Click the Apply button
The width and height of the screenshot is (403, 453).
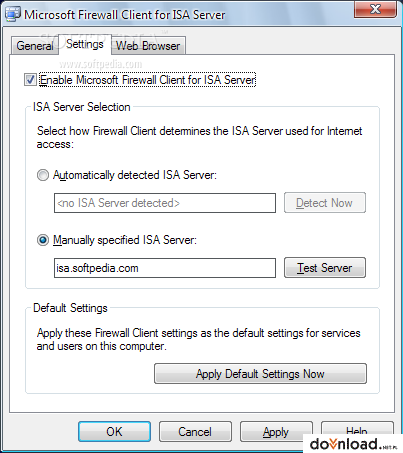(275, 430)
